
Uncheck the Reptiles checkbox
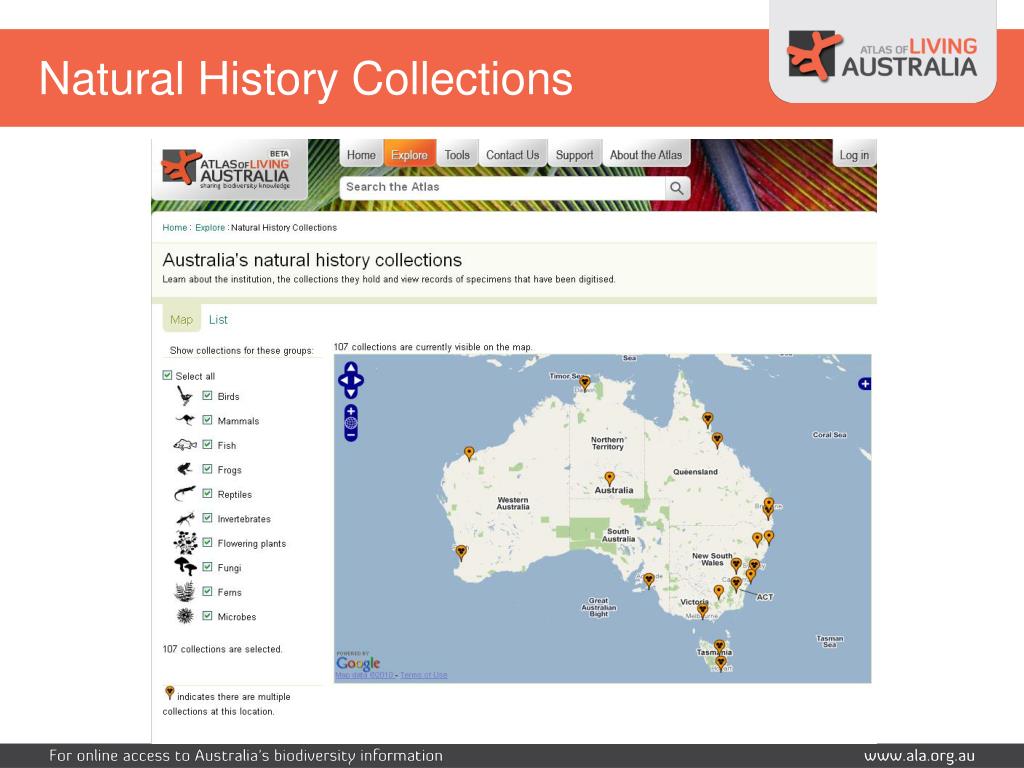click(x=207, y=494)
